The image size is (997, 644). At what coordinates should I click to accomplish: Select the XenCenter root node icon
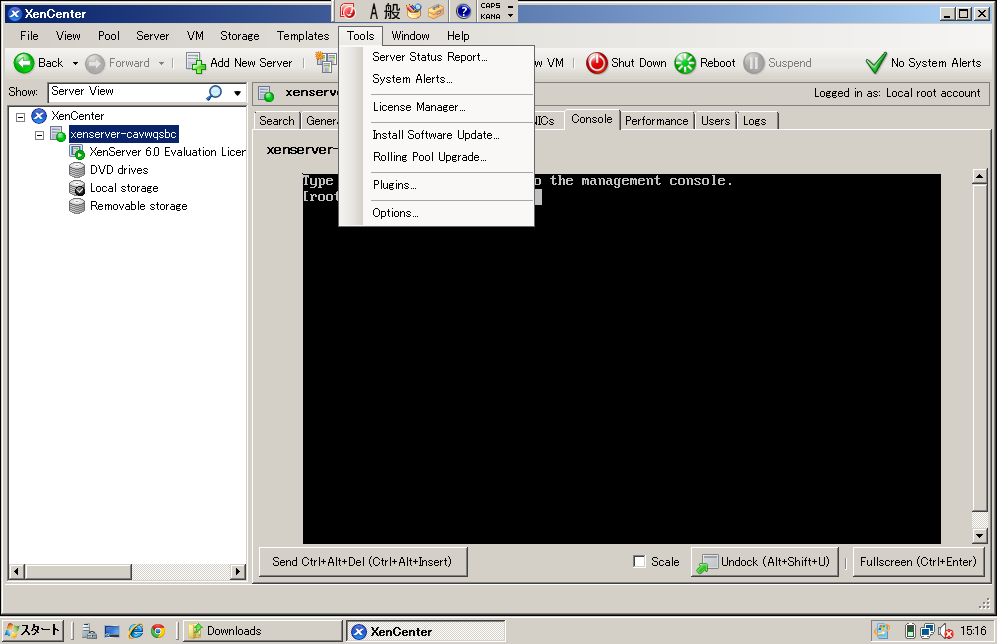coord(39,116)
